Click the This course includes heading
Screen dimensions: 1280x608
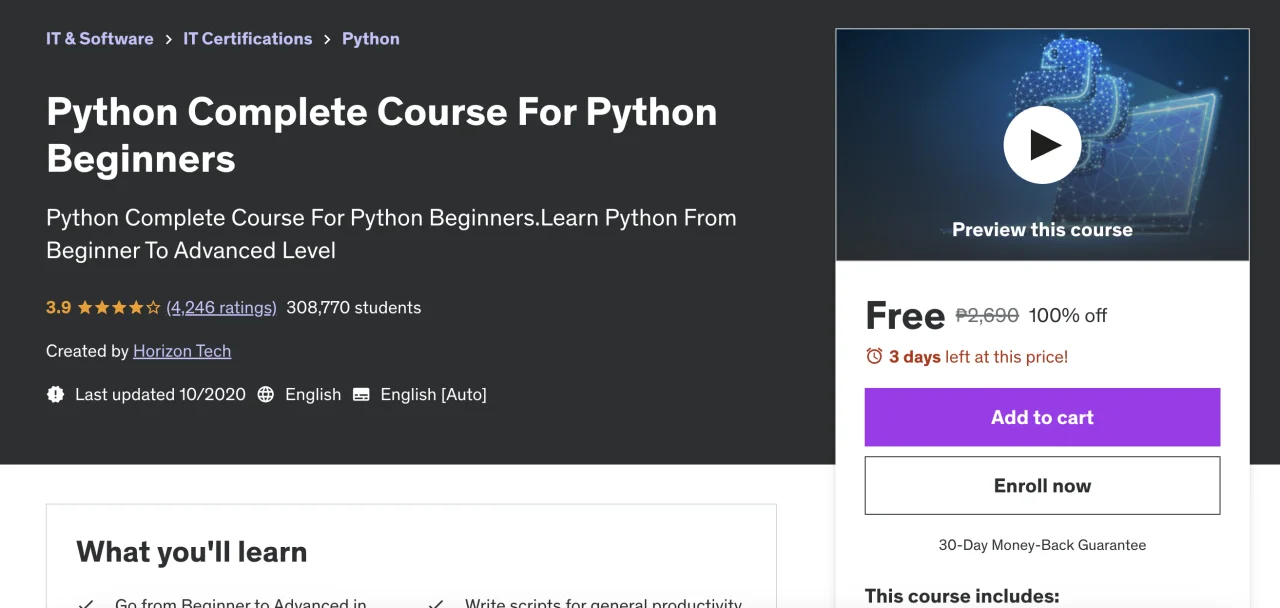pos(962,596)
